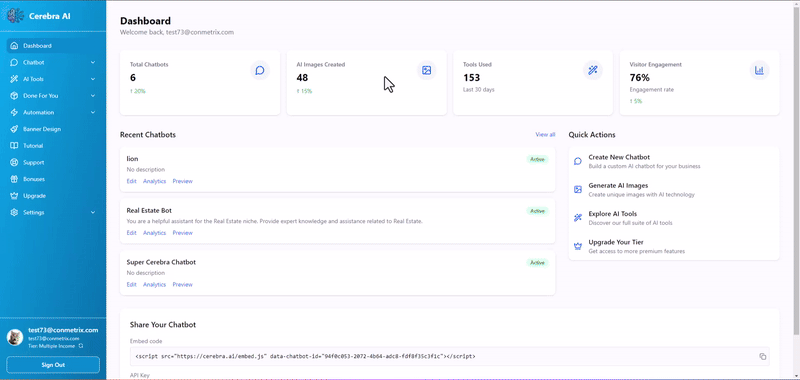The width and height of the screenshot is (800, 380).
Task: Expand the Chatbot menu chevron
Action: [93, 62]
